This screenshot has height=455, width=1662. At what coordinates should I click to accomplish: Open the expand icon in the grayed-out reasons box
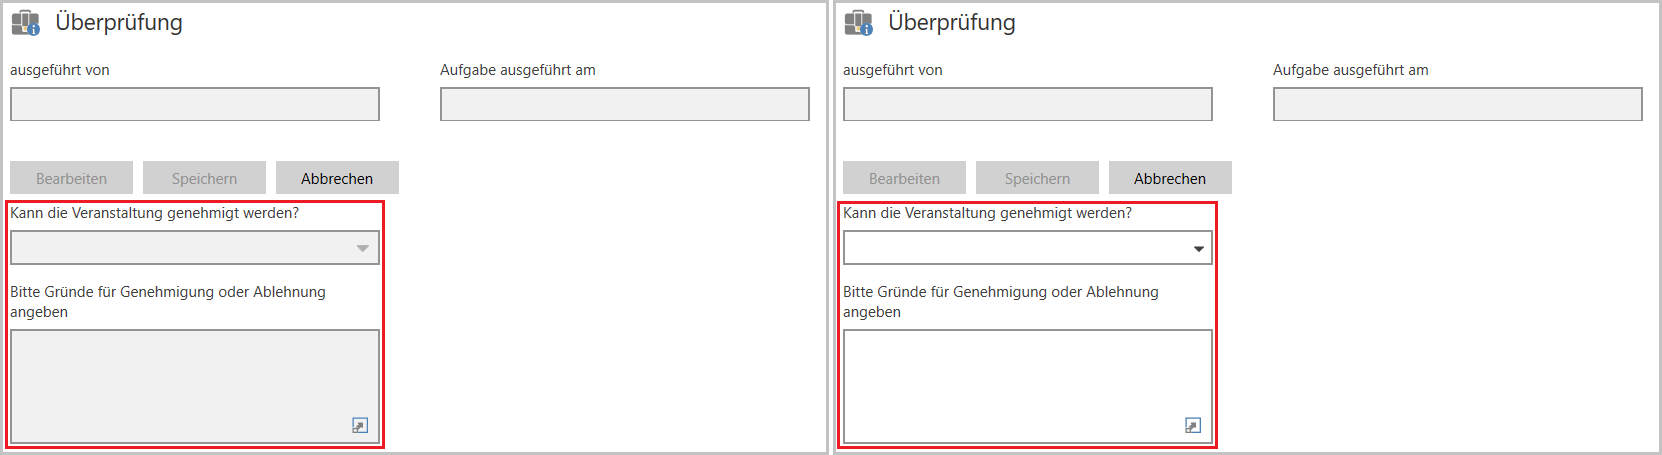click(x=360, y=426)
